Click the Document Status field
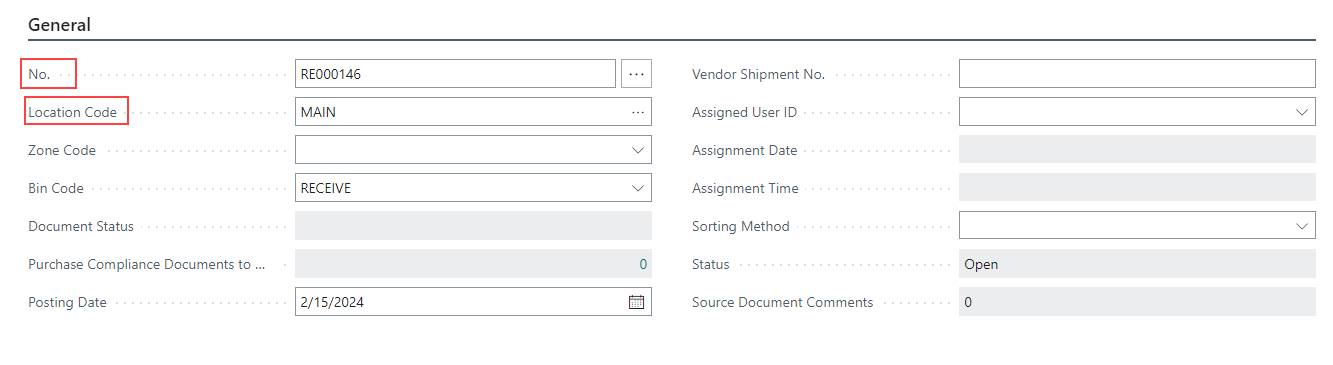 click(x=473, y=226)
